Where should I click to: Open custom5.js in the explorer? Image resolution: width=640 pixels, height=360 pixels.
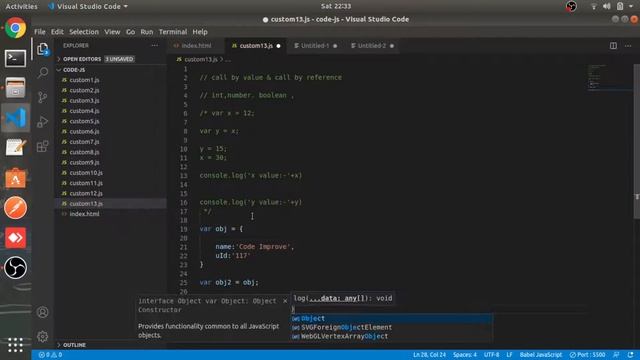point(84,121)
